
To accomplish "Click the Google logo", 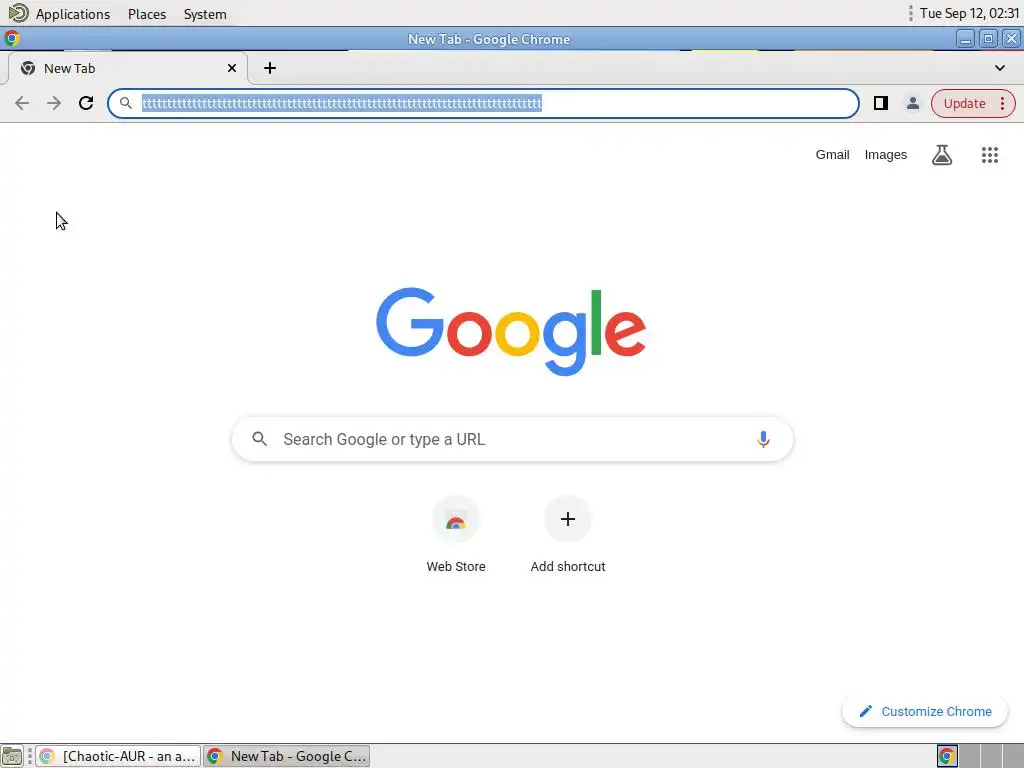I will click(x=511, y=332).
